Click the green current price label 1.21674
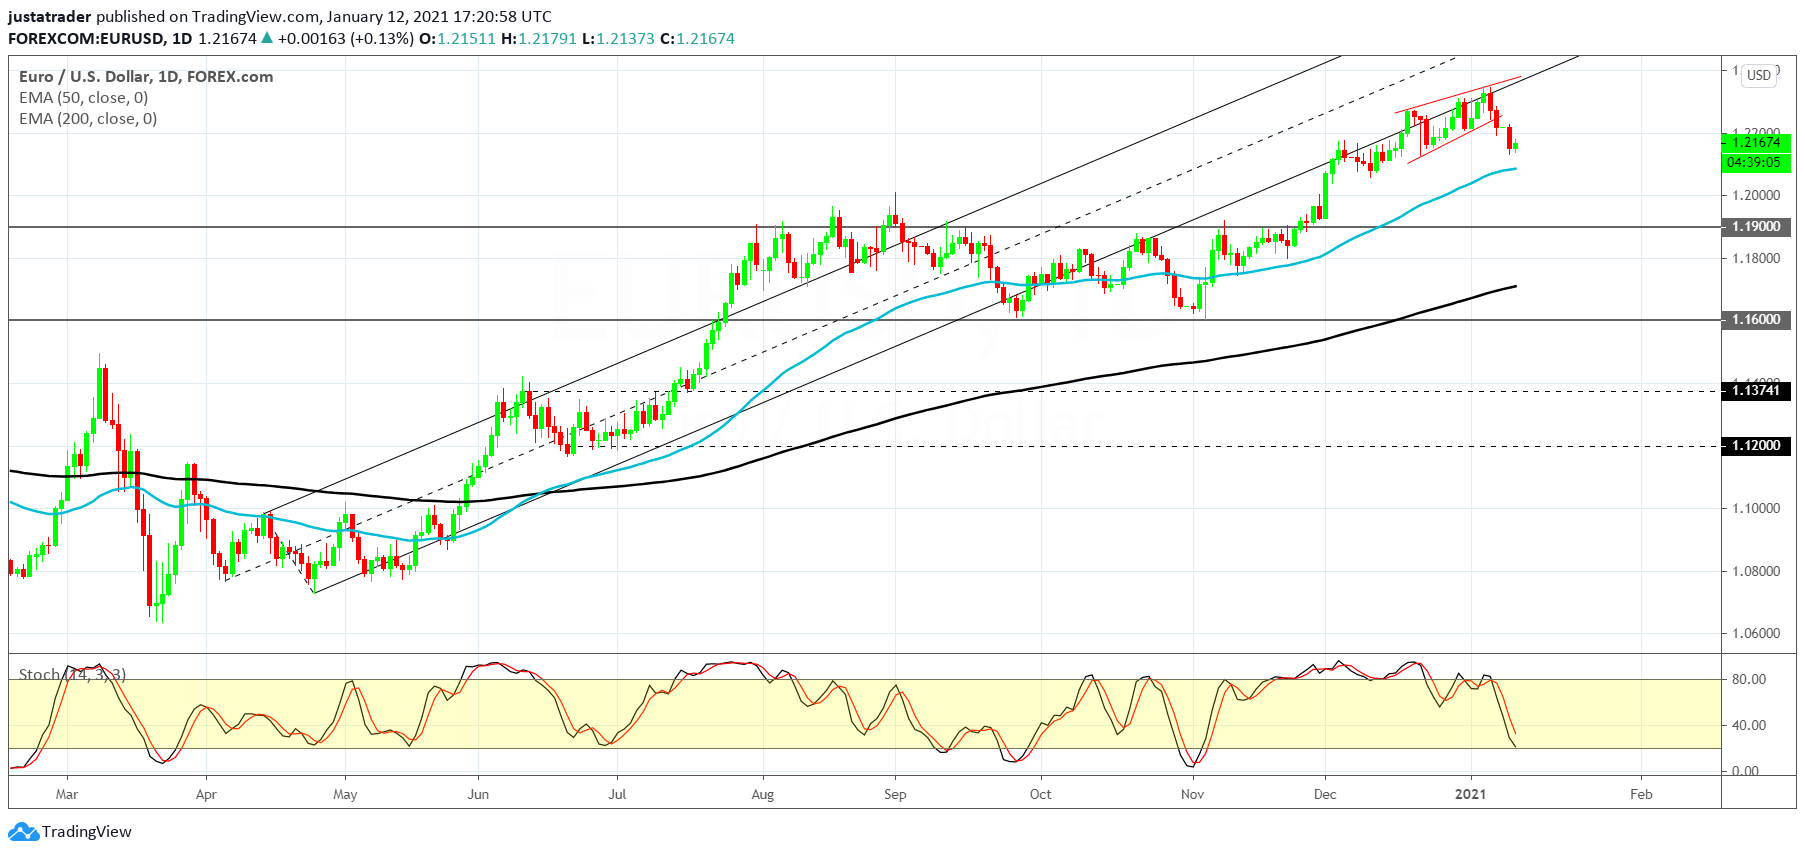 1757,143
